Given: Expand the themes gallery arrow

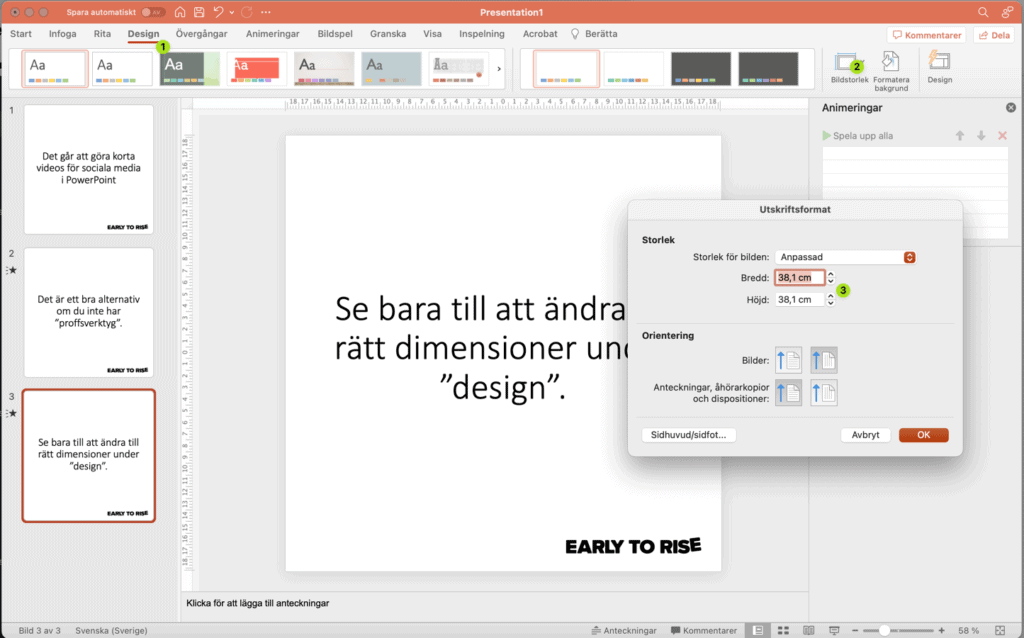Looking at the screenshot, I should 499,69.
